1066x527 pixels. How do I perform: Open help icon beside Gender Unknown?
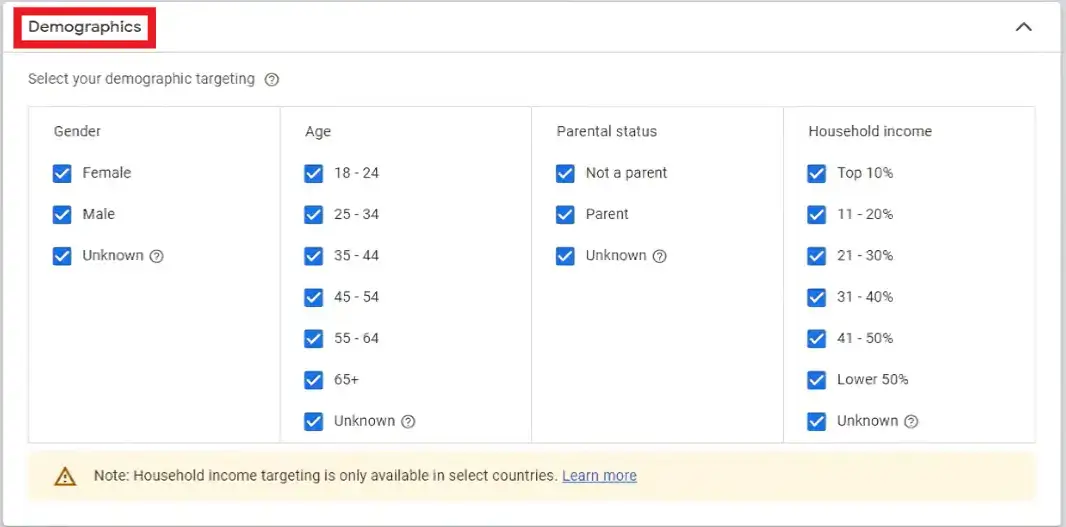coord(156,256)
